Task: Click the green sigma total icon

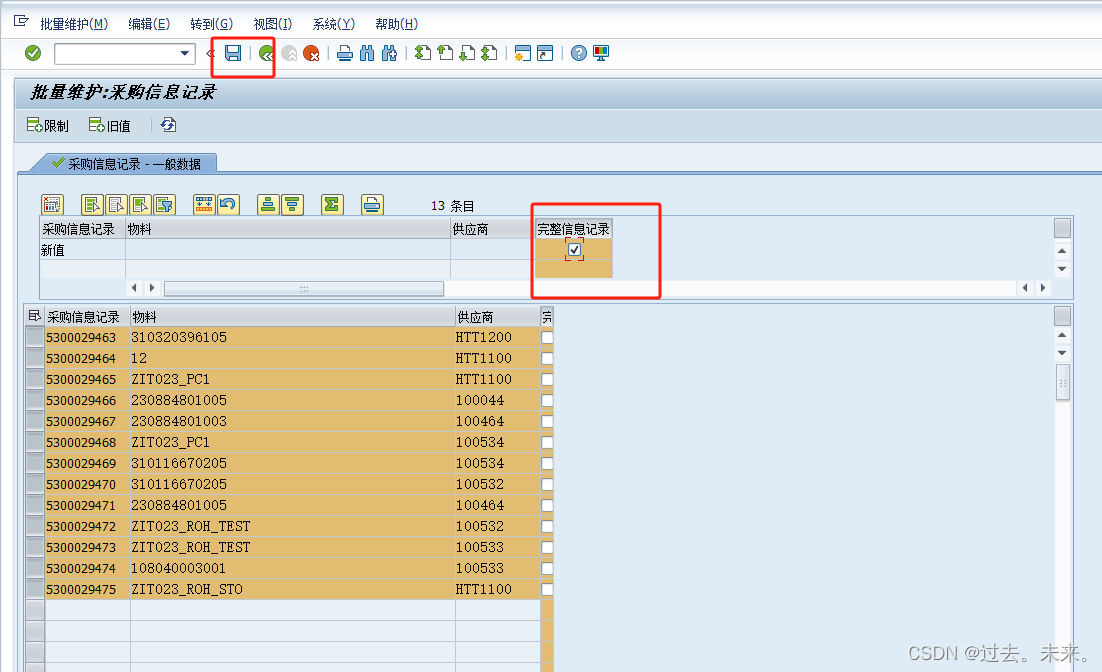Action: (332, 205)
